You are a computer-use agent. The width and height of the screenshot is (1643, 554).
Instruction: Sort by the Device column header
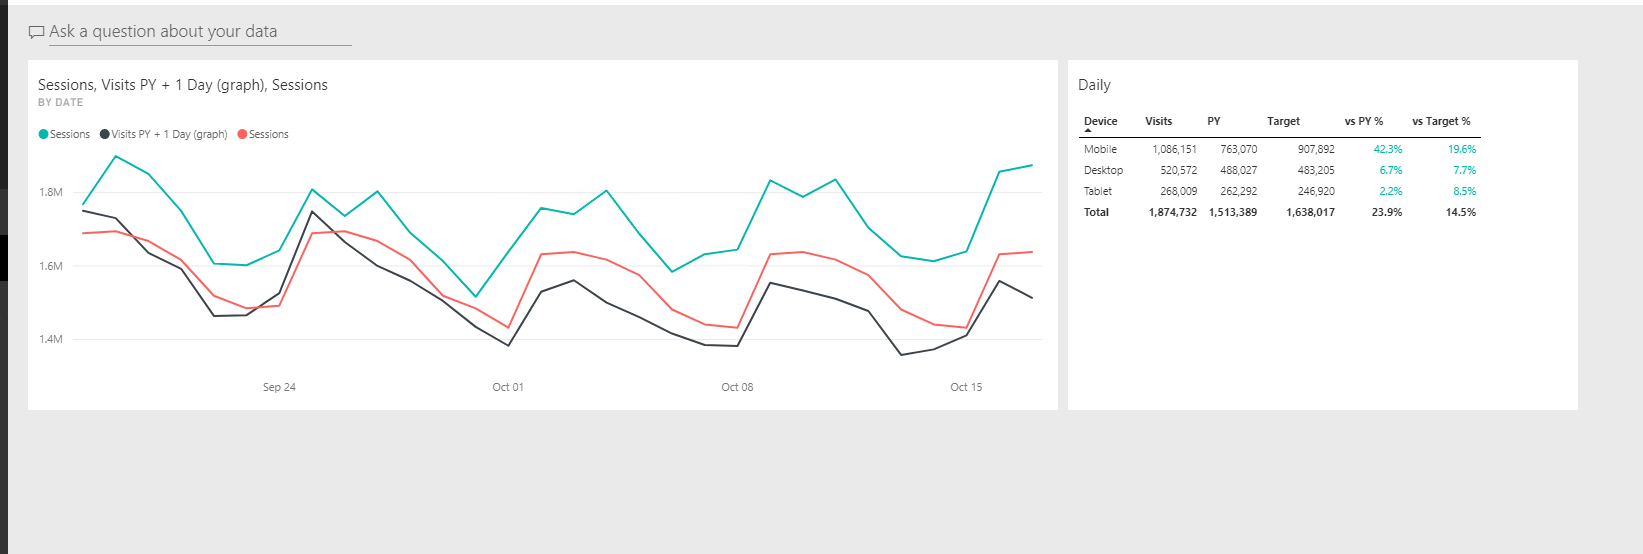point(1100,121)
